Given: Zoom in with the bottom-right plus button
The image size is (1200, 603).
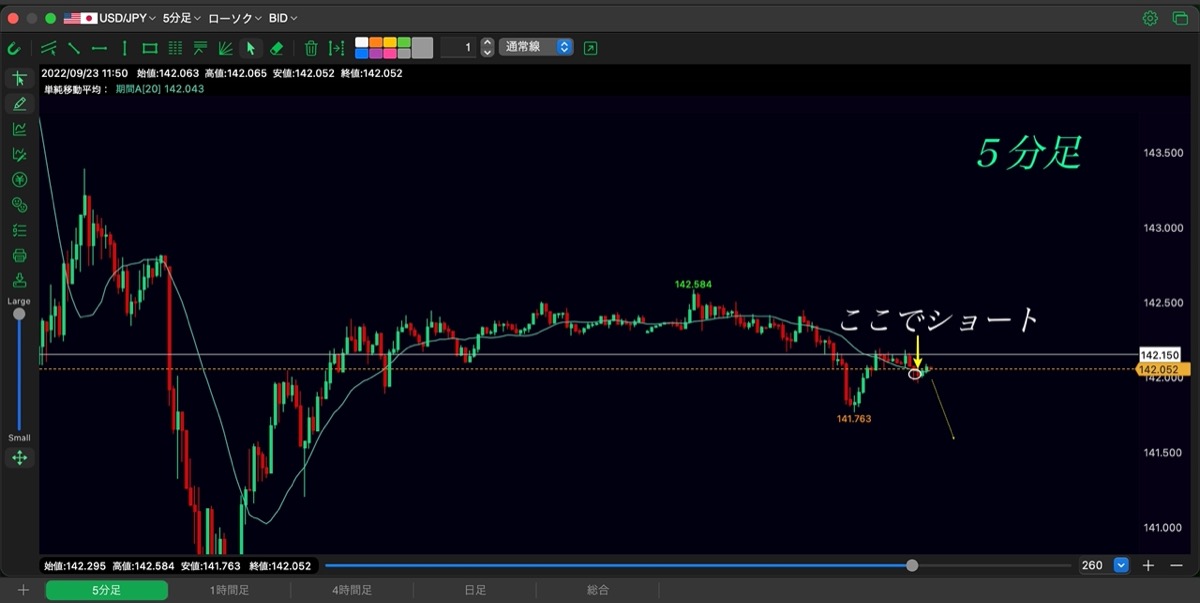Looking at the screenshot, I should 1148,565.
